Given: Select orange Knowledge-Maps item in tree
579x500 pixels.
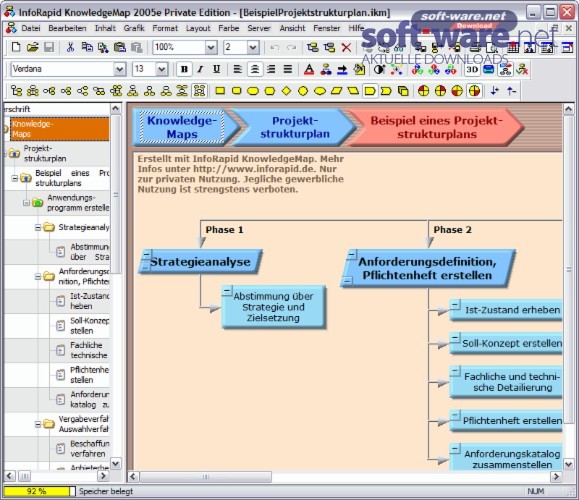Looking at the screenshot, I should pyautogui.click(x=59, y=129).
